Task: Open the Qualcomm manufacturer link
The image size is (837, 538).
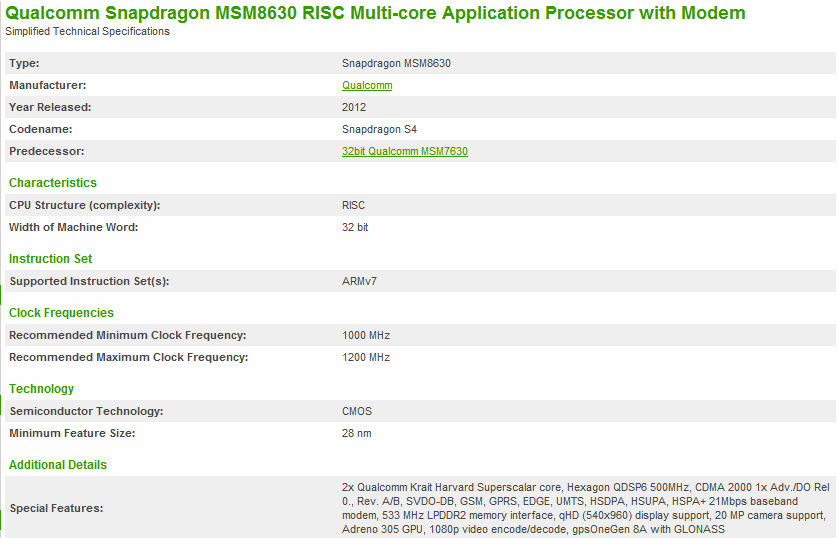Action: tap(367, 85)
